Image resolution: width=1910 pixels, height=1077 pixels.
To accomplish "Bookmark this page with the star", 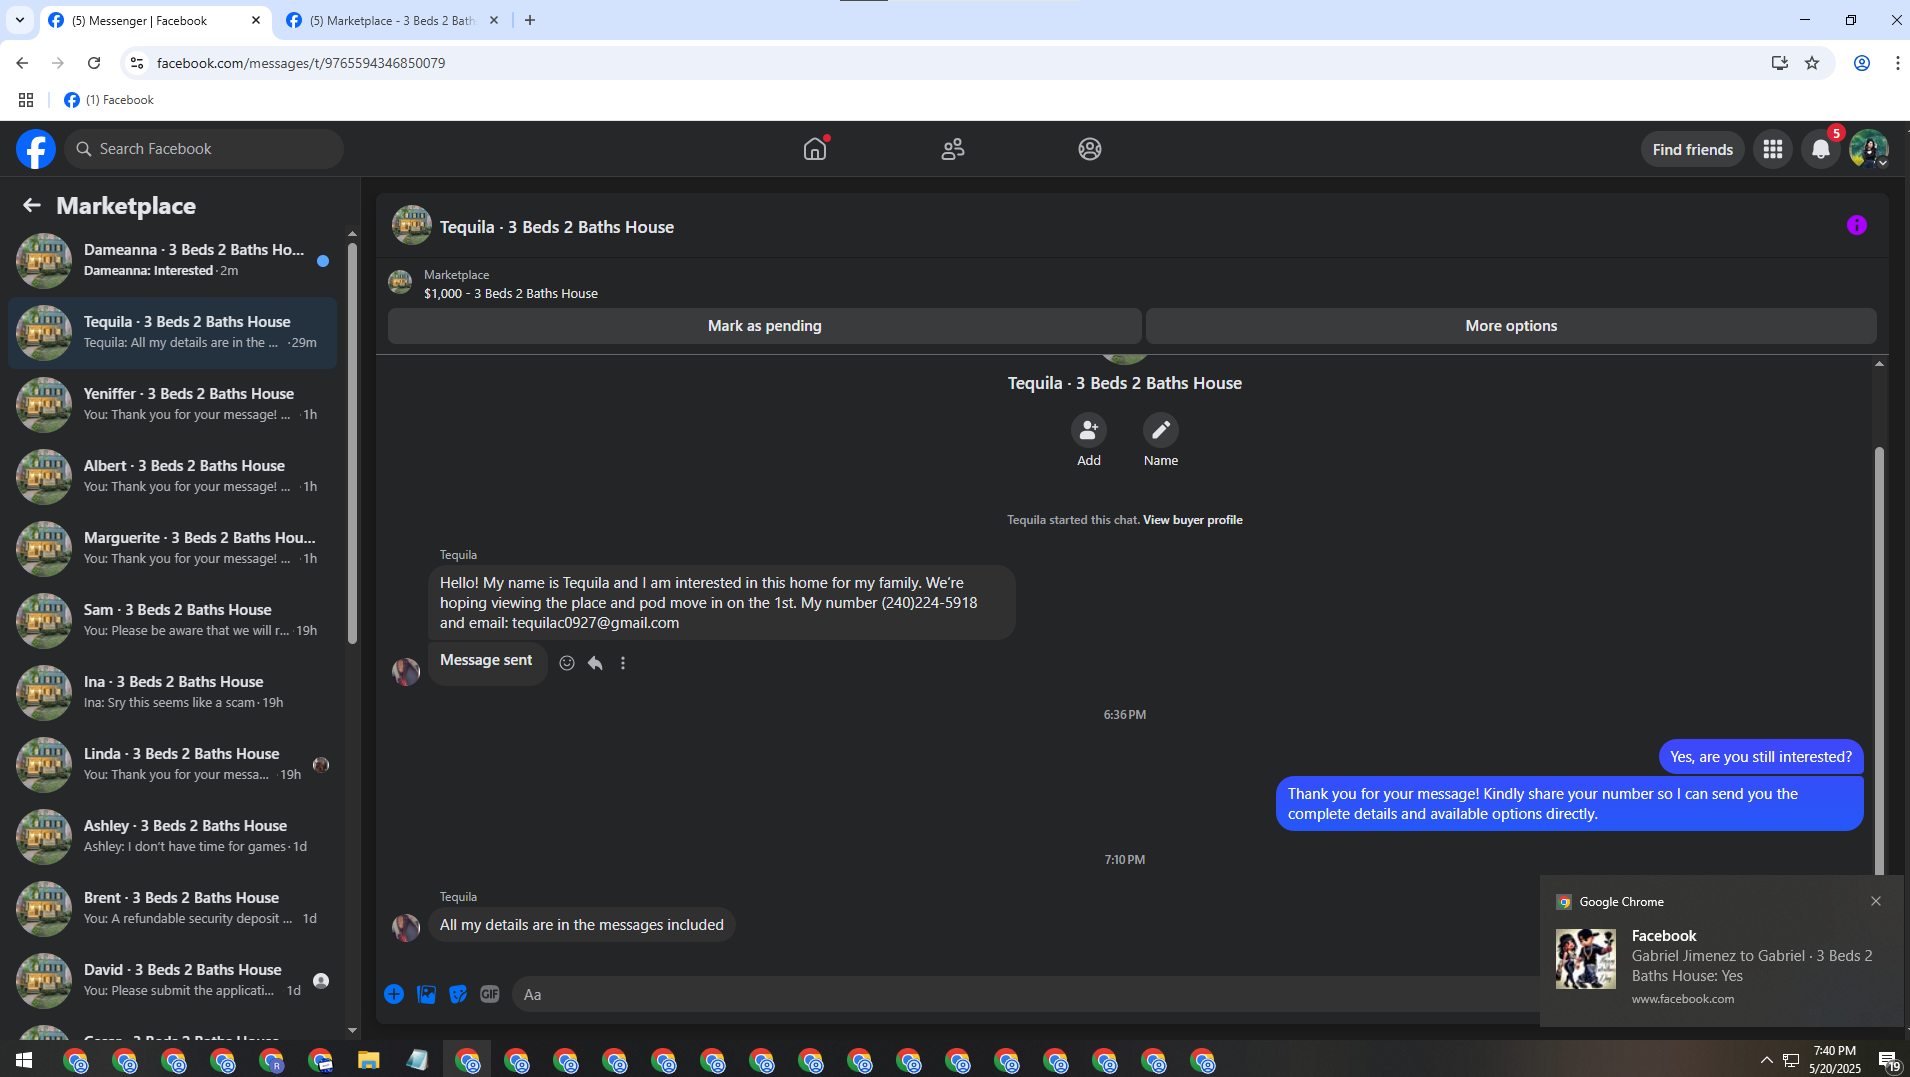I will [x=1812, y=63].
